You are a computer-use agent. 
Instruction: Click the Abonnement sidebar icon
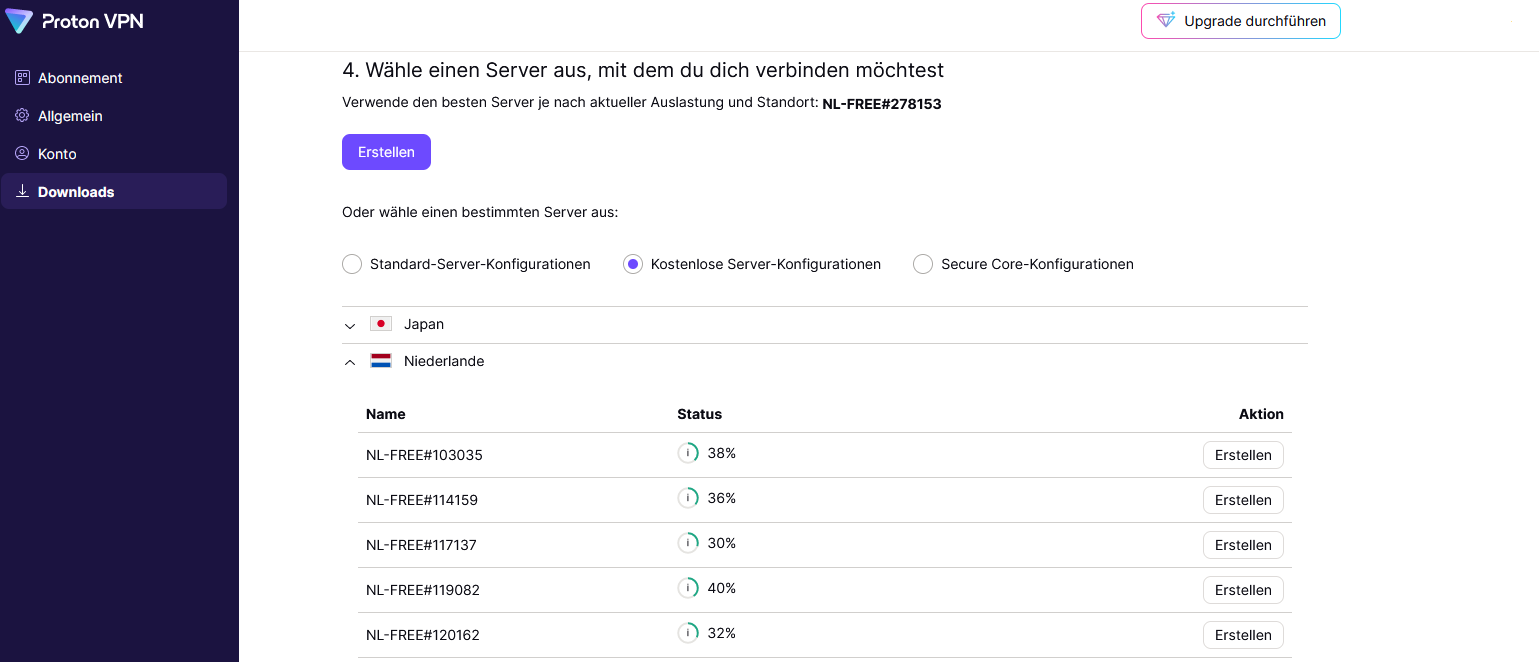pos(22,78)
